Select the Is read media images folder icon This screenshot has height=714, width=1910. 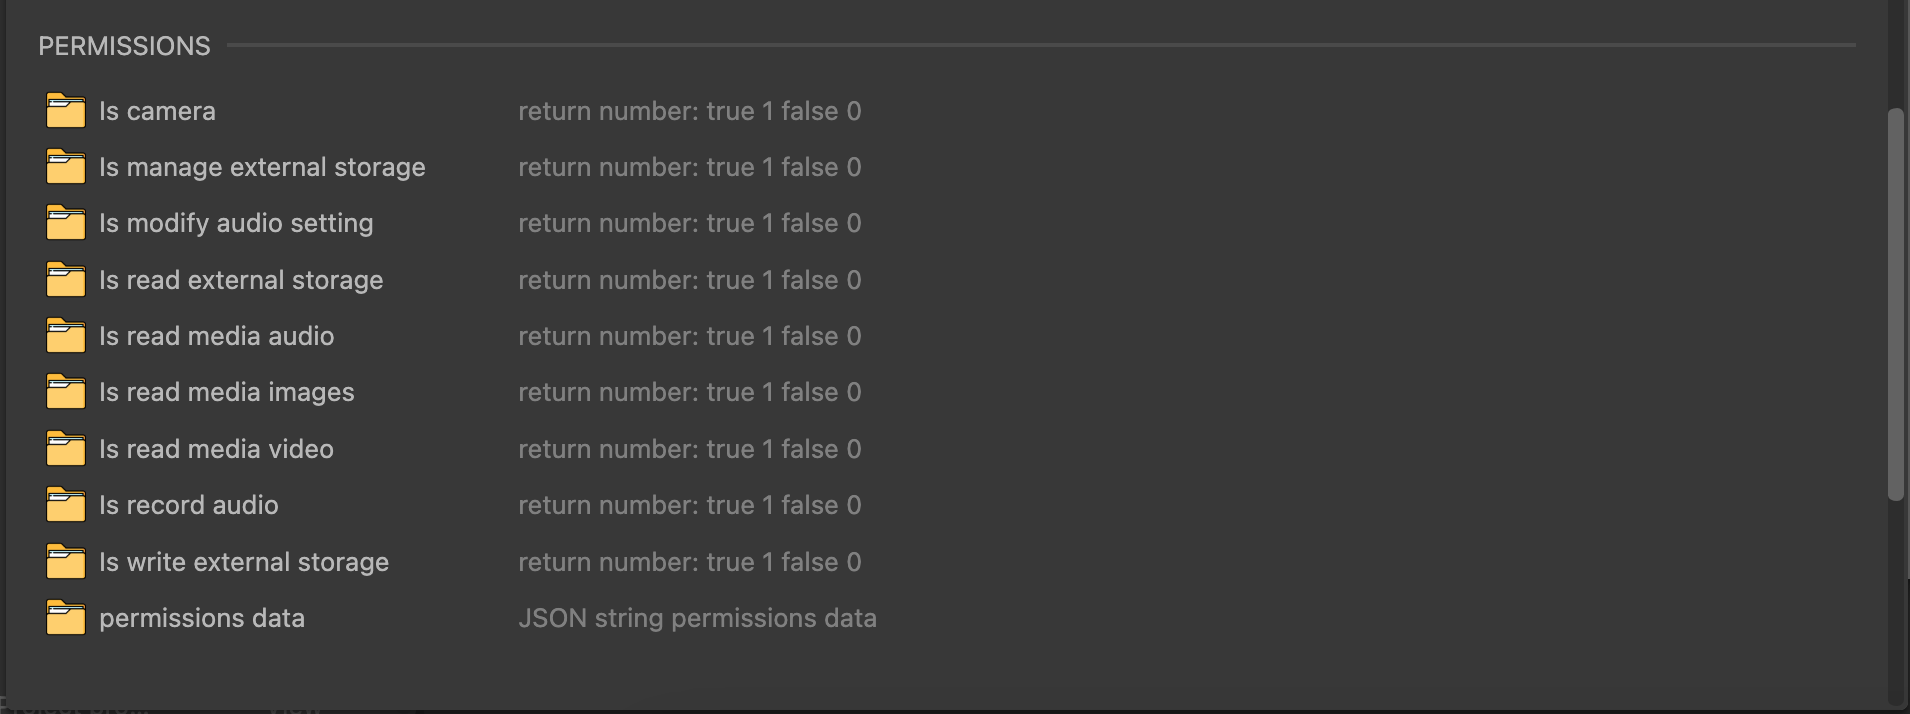pos(66,392)
